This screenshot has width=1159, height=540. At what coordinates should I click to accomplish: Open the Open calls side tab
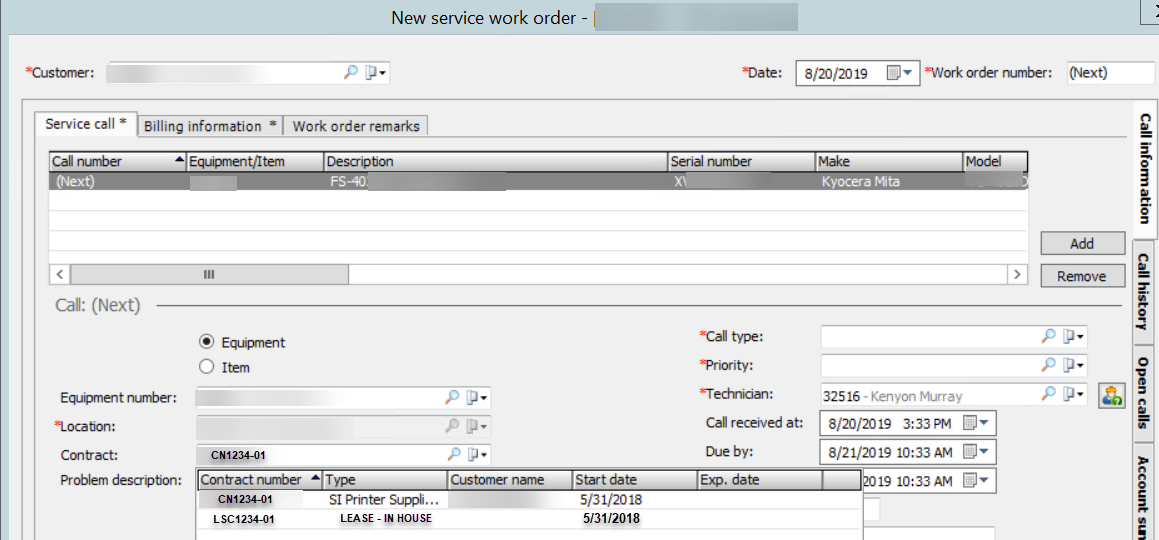(1145, 394)
